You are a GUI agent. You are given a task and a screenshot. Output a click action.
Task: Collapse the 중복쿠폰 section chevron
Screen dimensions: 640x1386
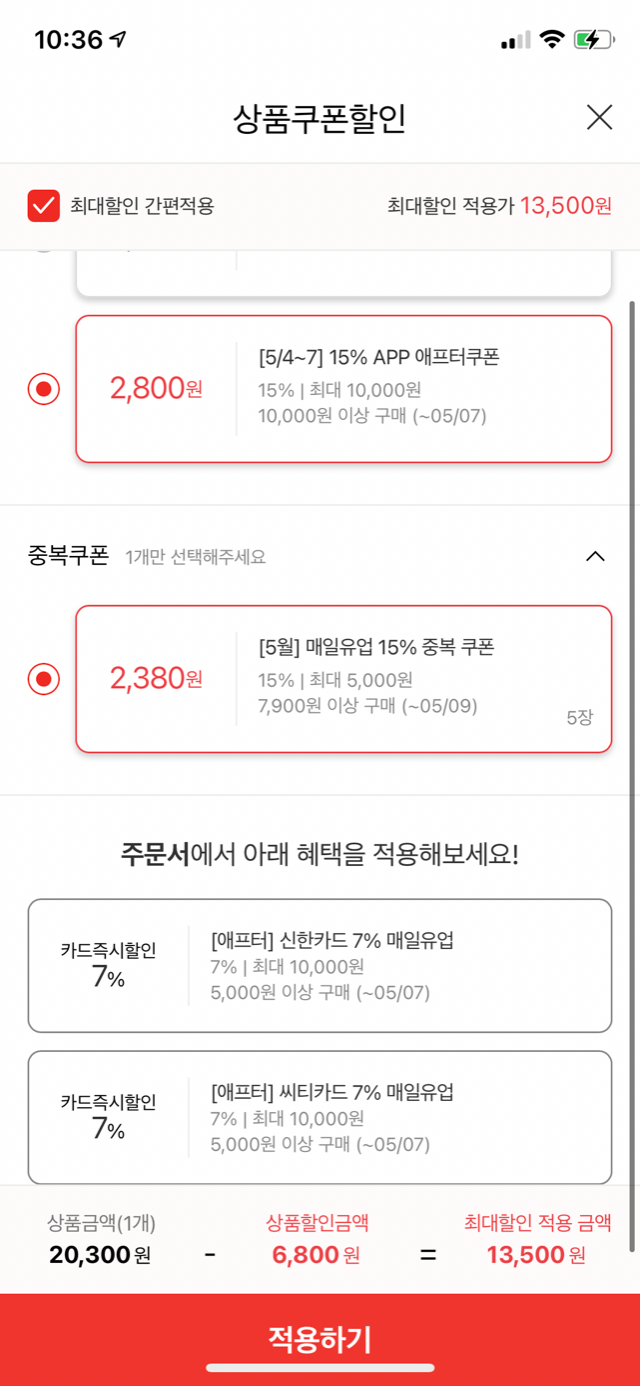pos(595,556)
